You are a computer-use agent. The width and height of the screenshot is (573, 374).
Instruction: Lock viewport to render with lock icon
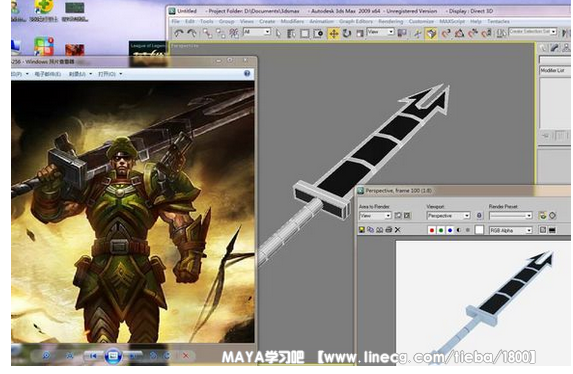pyautogui.click(x=479, y=216)
